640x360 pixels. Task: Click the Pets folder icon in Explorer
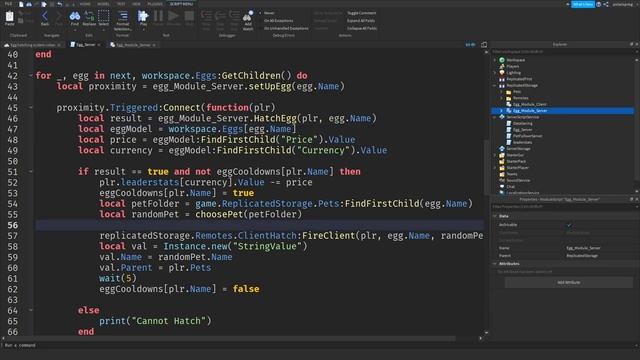coord(509,92)
